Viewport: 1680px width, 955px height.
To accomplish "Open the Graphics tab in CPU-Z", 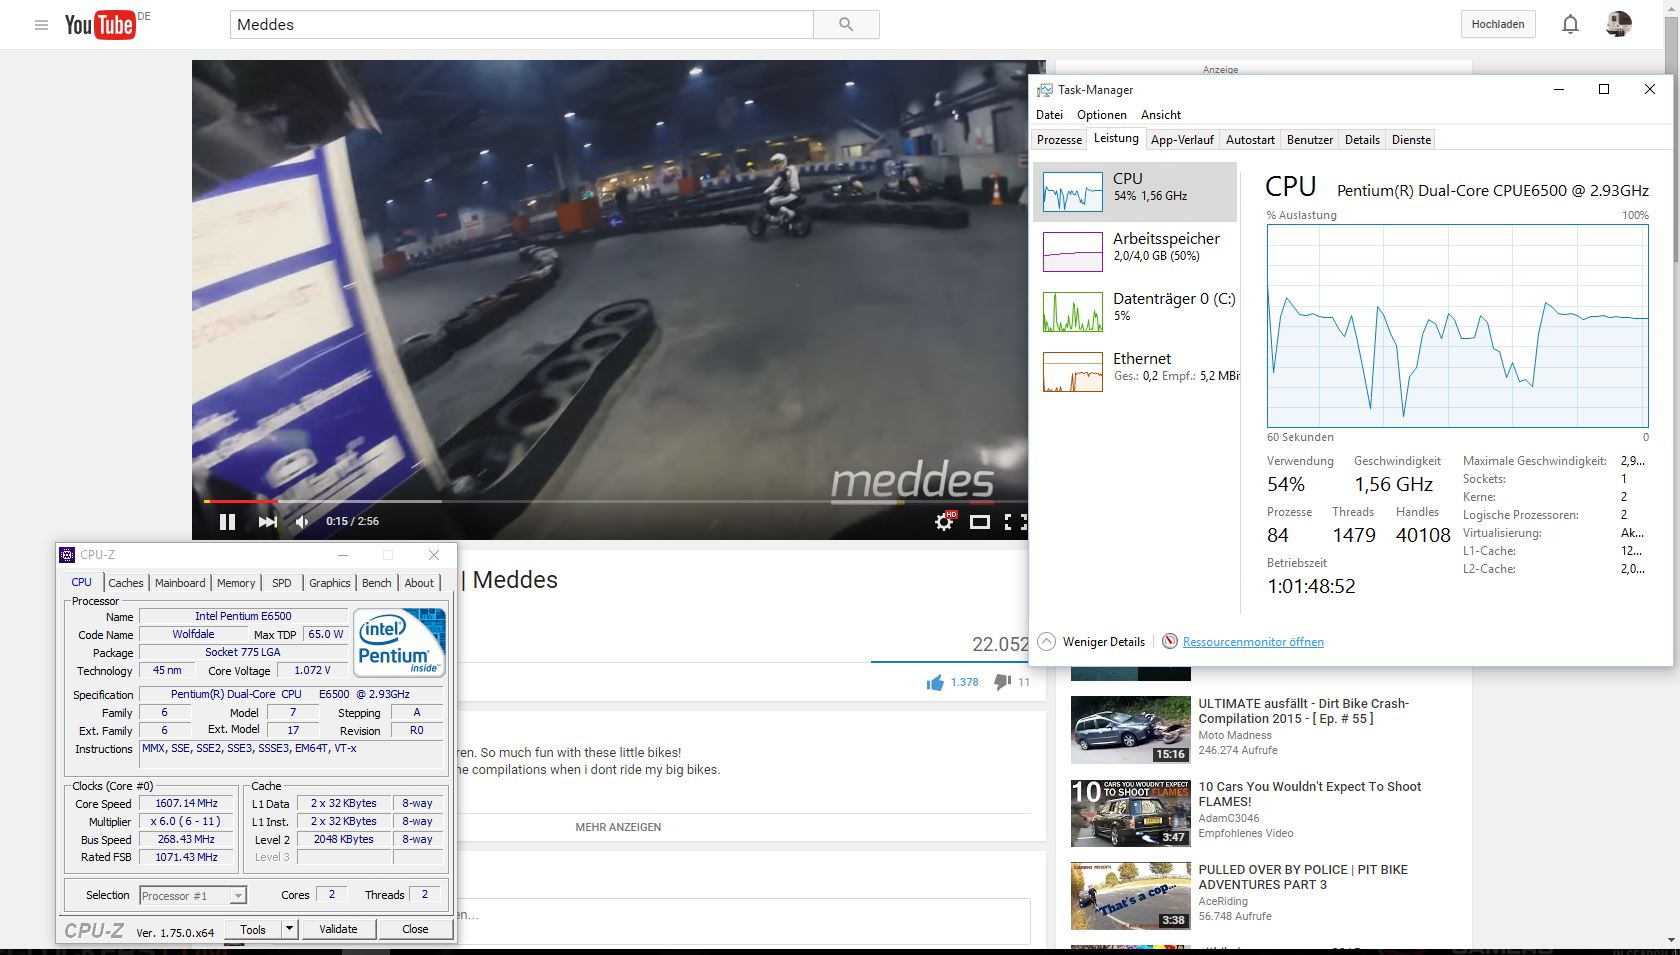I will pos(330,583).
